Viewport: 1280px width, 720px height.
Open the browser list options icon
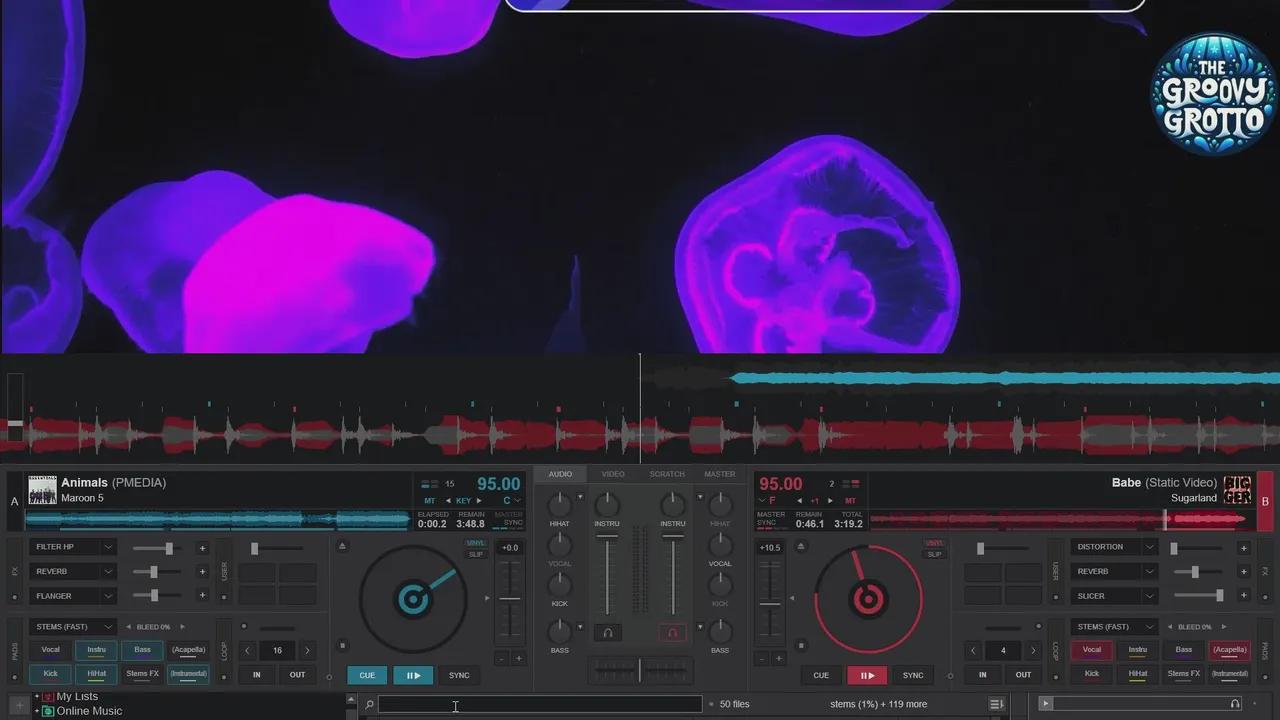click(x=996, y=705)
